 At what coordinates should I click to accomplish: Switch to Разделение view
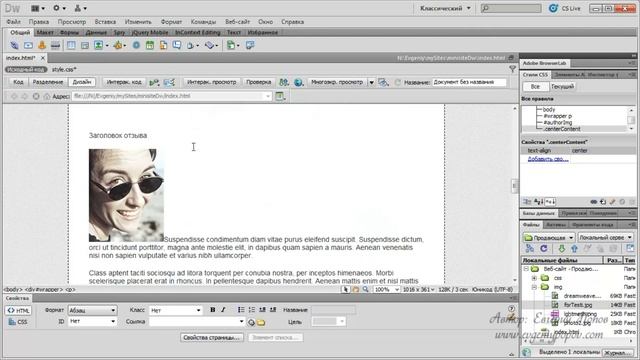click(48, 82)
